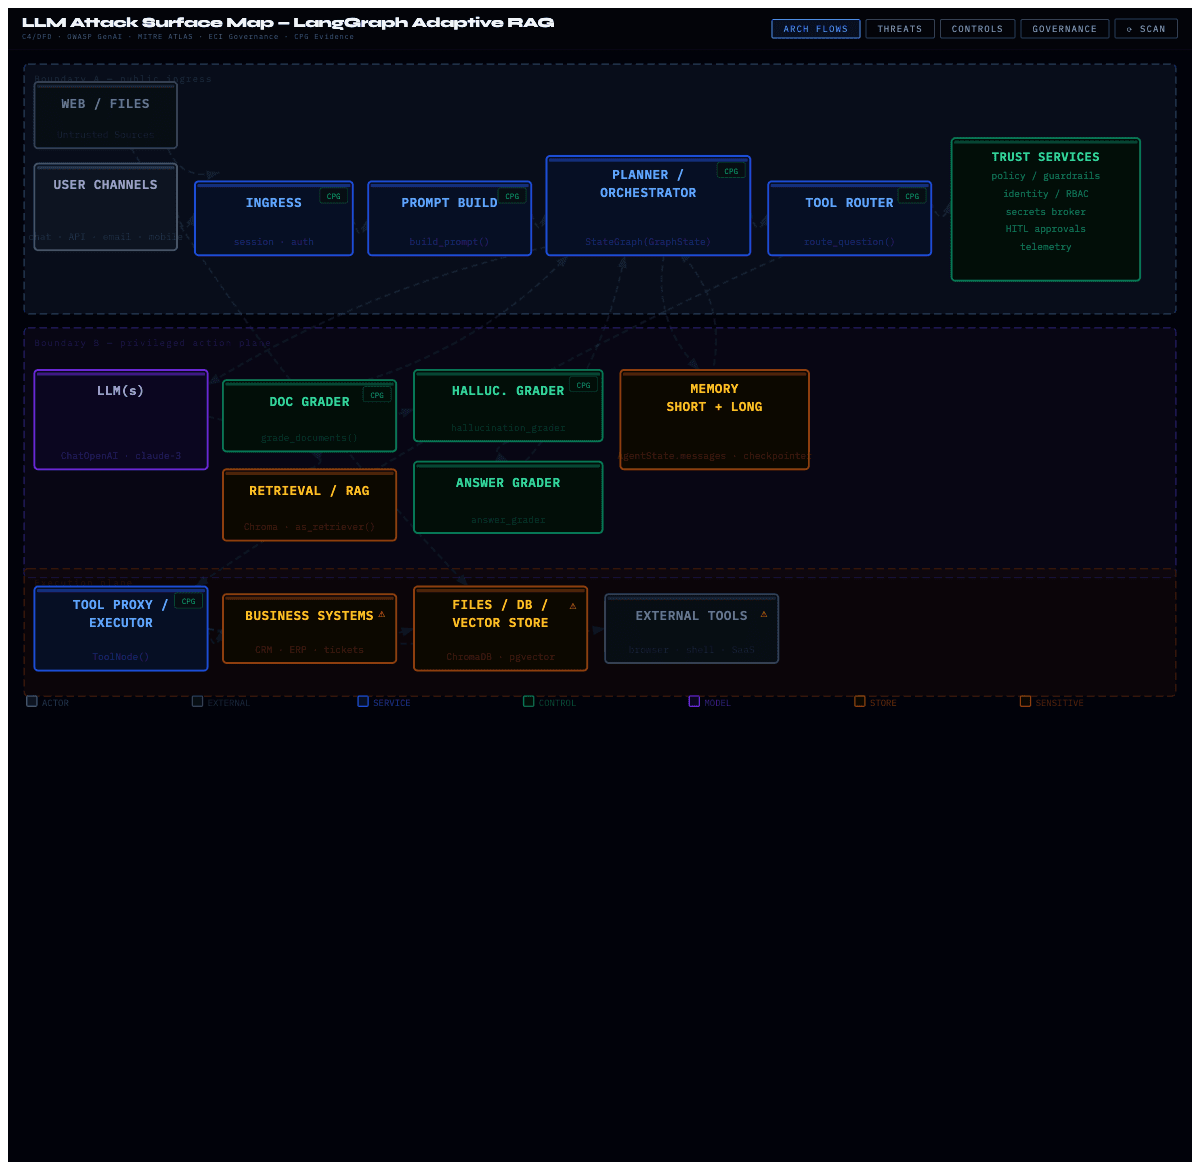Viewport: 1197px width, 1170px height.
Task: Click the 'build_prompt()' subtitle in PROMPT BUILD
Action: 449,242
